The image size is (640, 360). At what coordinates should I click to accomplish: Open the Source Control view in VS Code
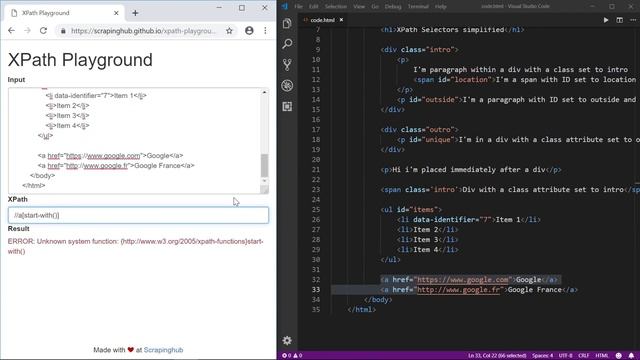287,64
